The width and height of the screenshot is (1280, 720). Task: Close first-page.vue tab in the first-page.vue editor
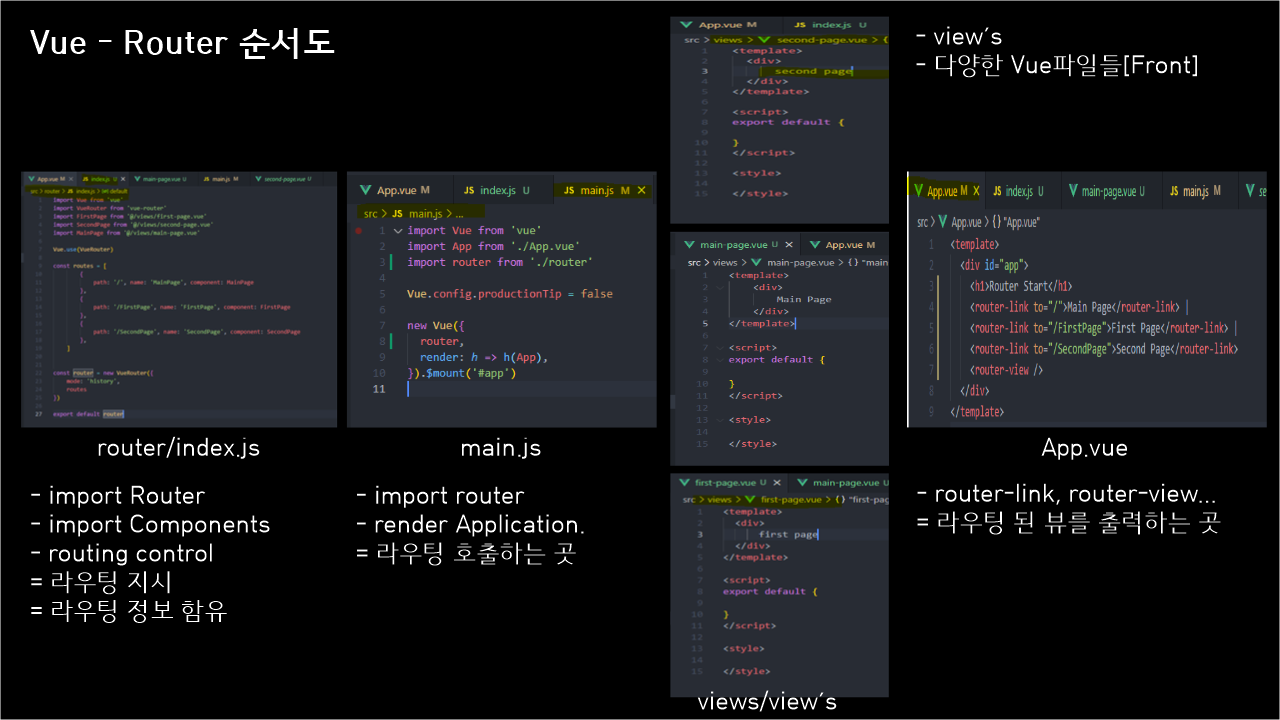[777, 483]
